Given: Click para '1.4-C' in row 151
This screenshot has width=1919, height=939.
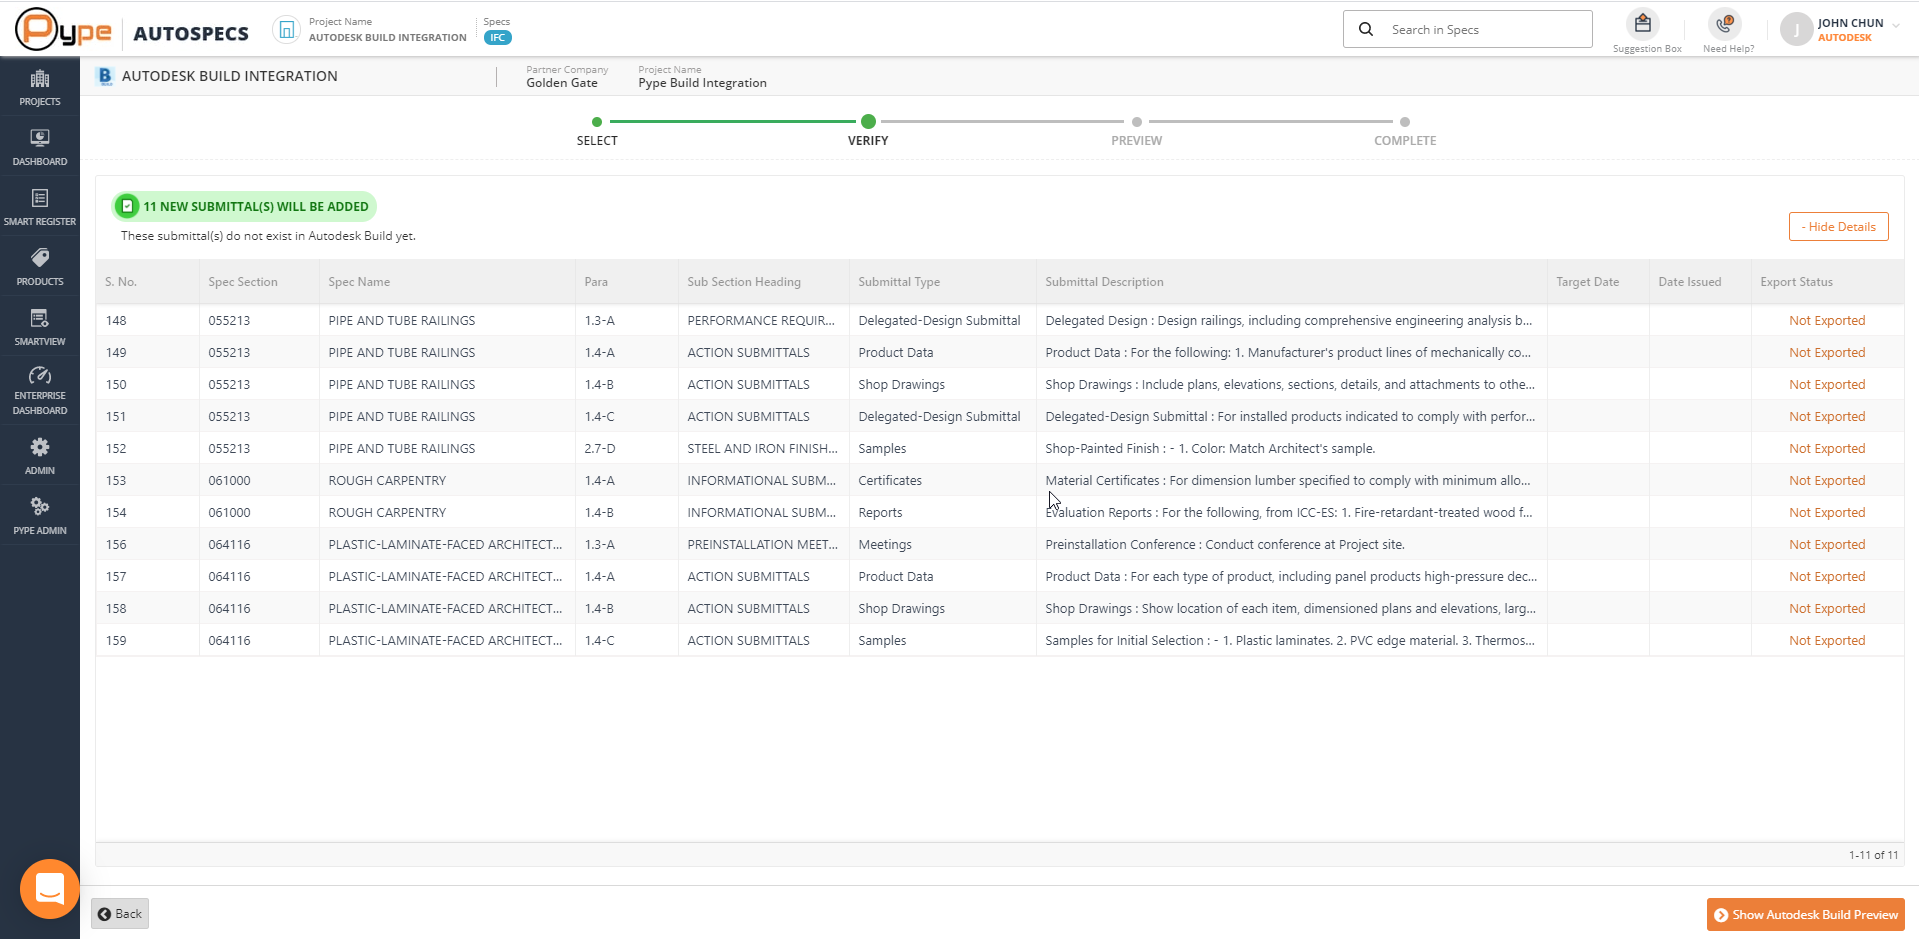Looking at the screenshot, I should [x=600, y=417].
